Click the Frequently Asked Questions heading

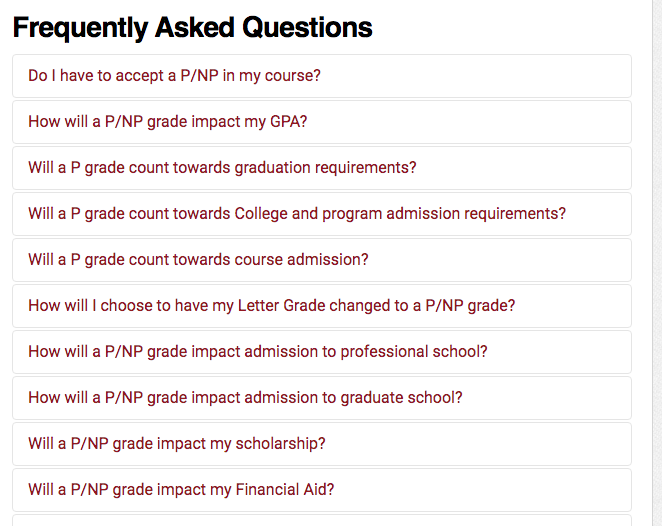pos(193,28)
